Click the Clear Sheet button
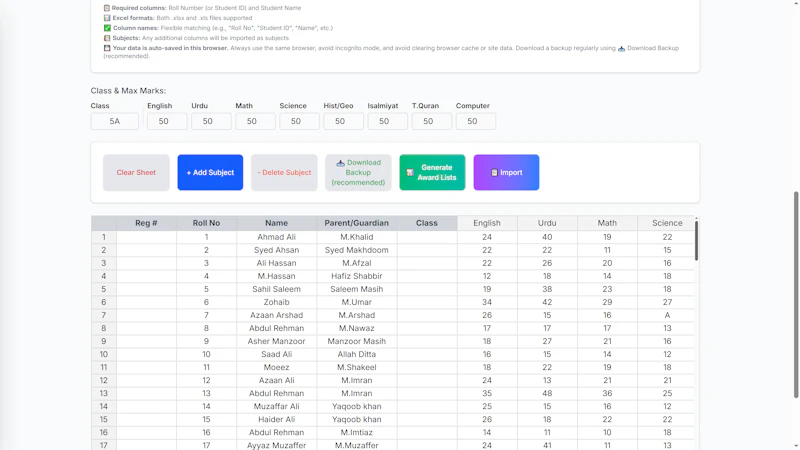Viewport: 800px width, 450px height. [136, 172]
